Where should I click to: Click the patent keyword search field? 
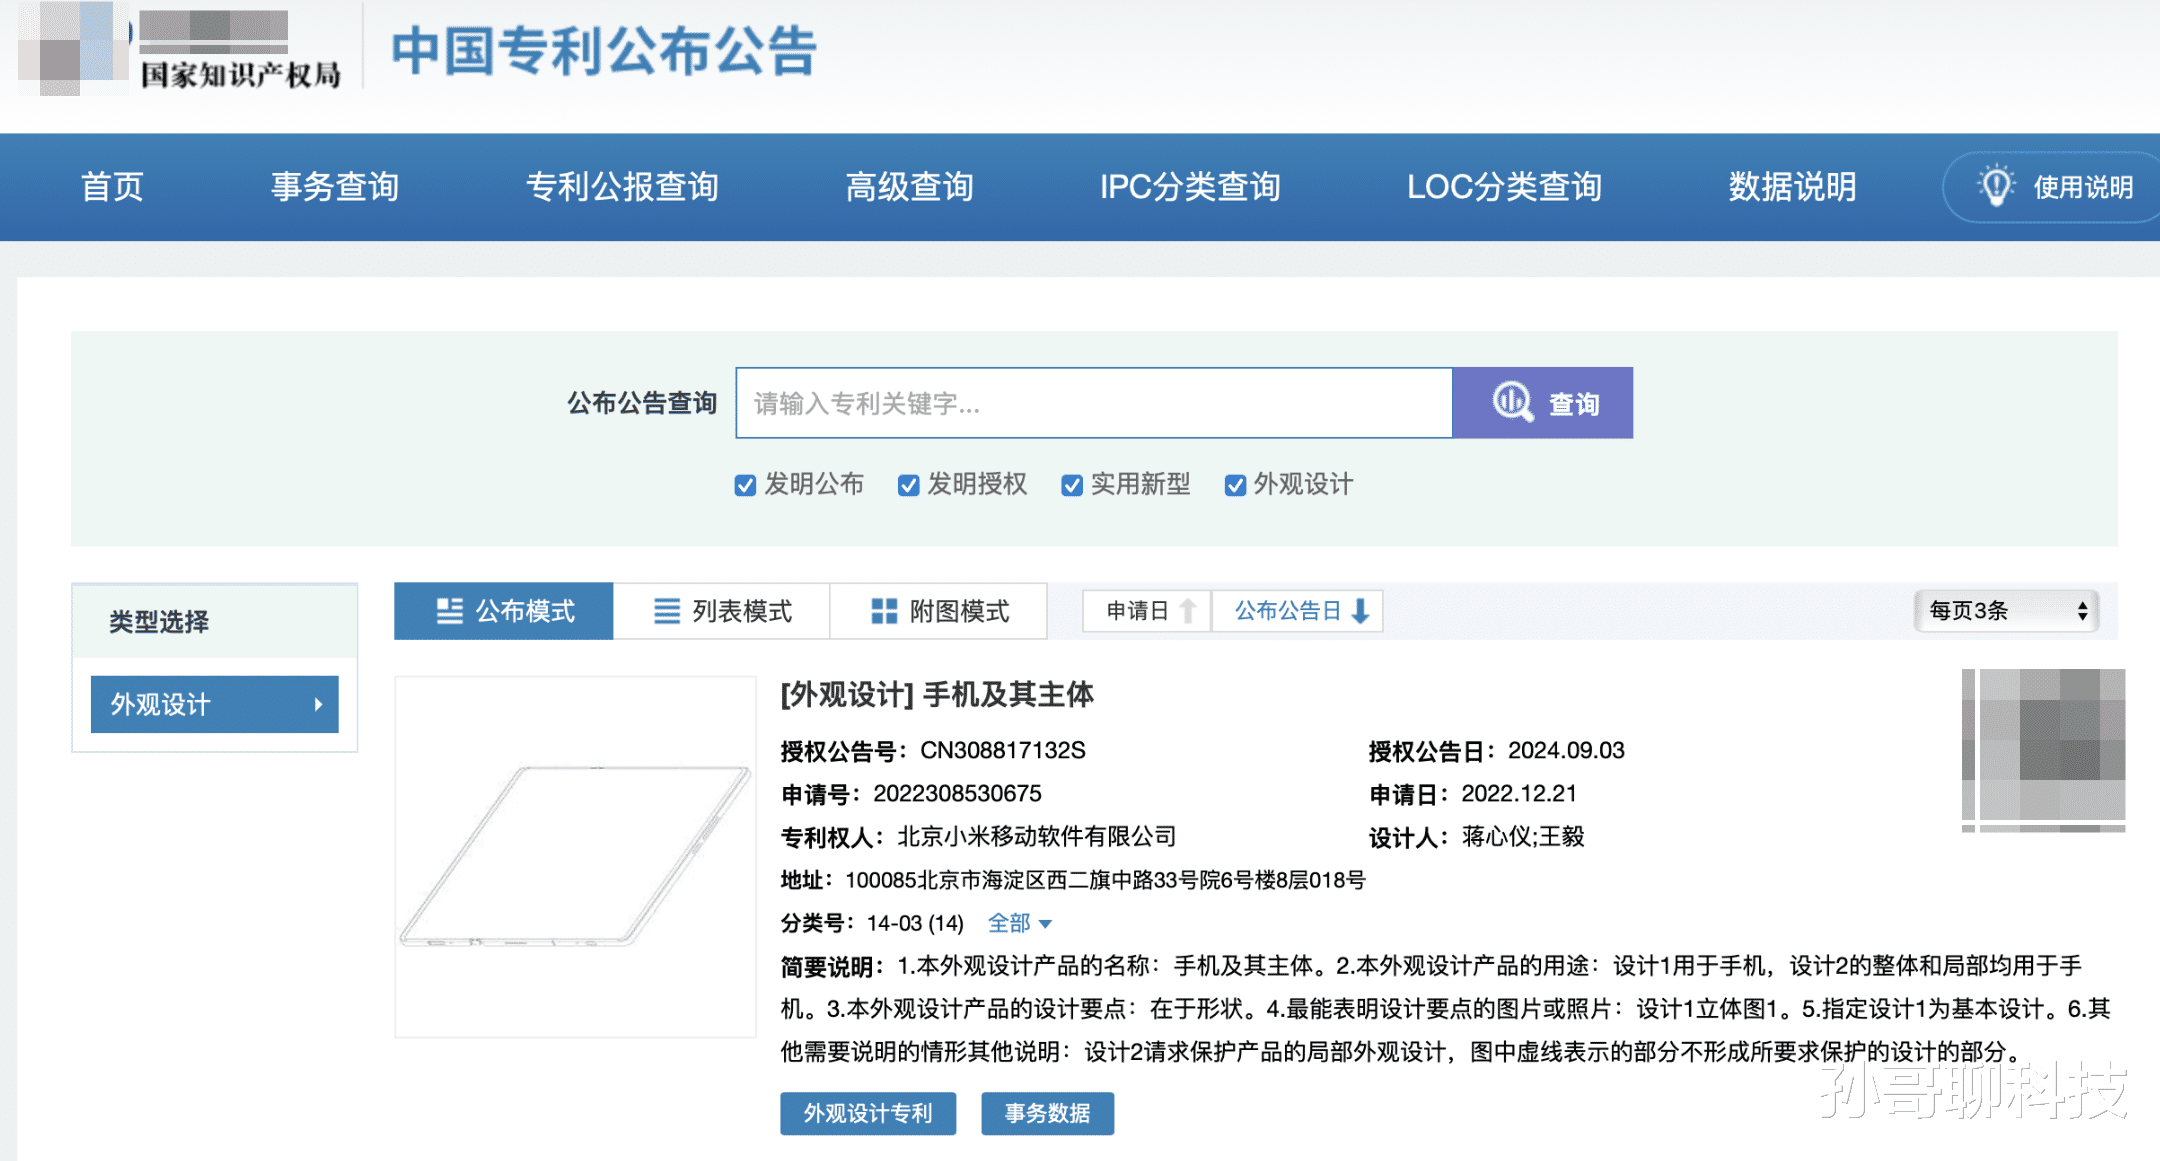pos(1093,403)
